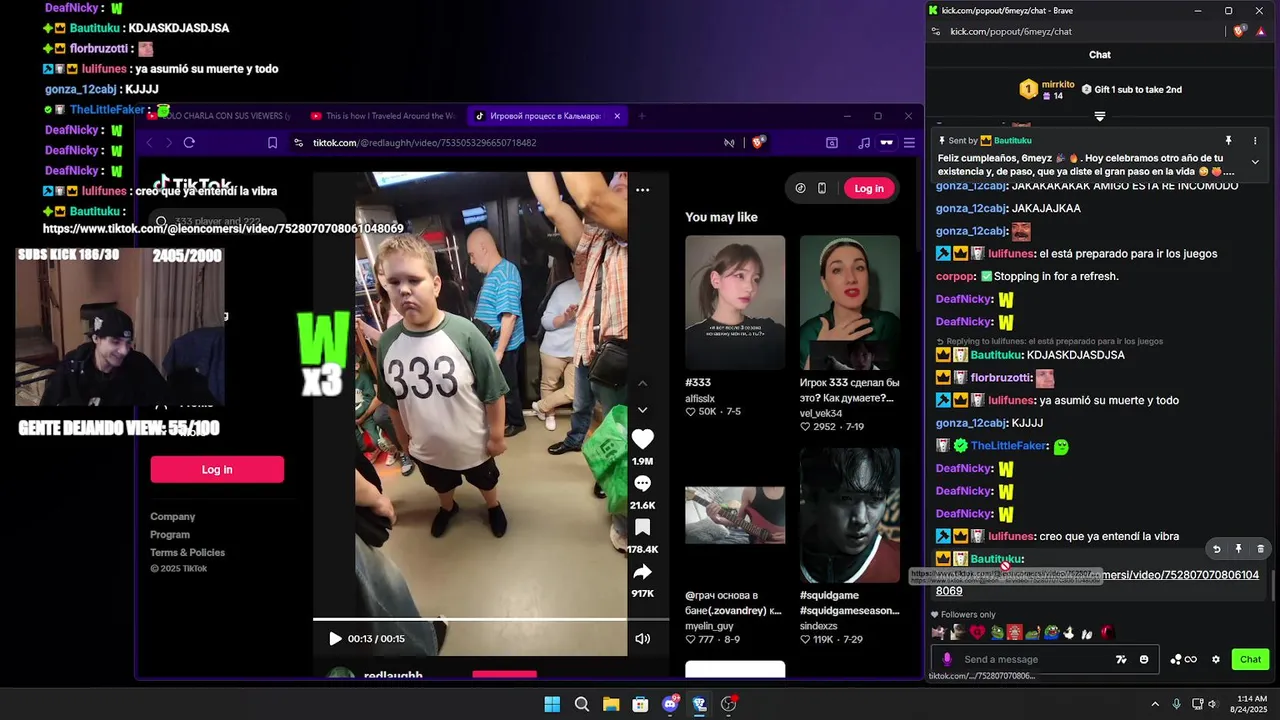This screenshot has height=720, width=1280.
Task: Open the Company footer link
Action: 173,517
